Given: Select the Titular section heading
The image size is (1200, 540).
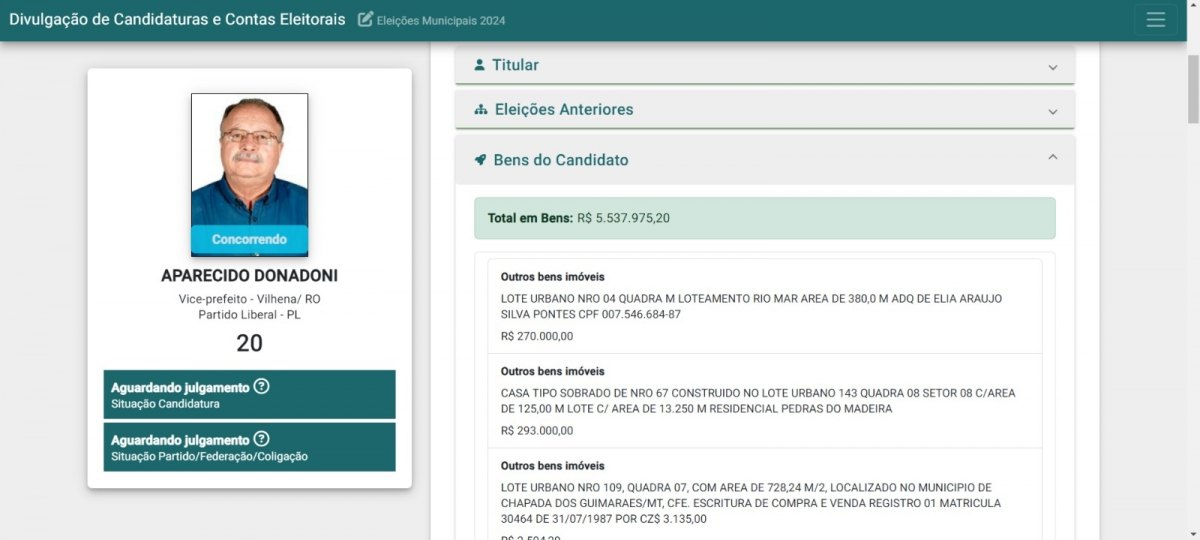Looking at the screenshot, I should coord(515,65).
